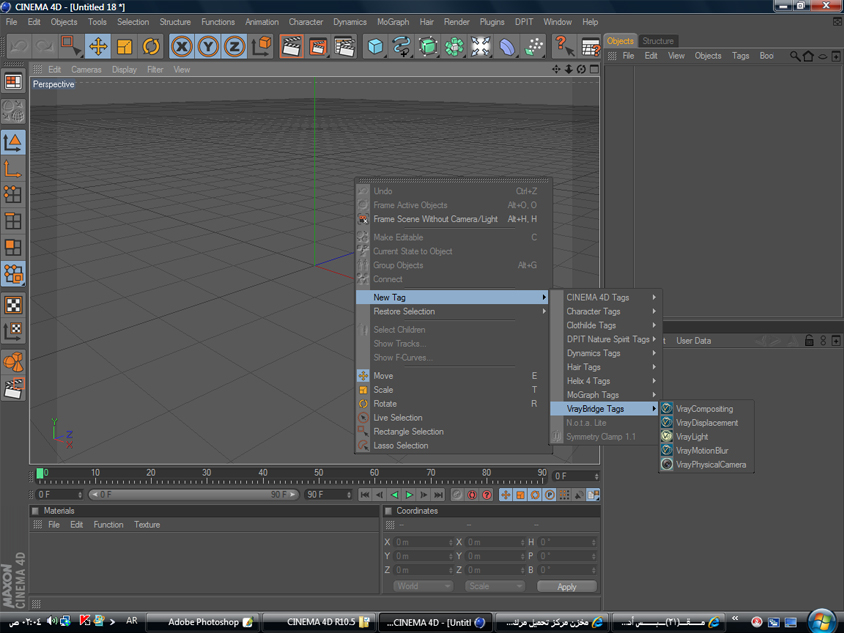
Task: Open the Plugins menu
Action: 492,22
